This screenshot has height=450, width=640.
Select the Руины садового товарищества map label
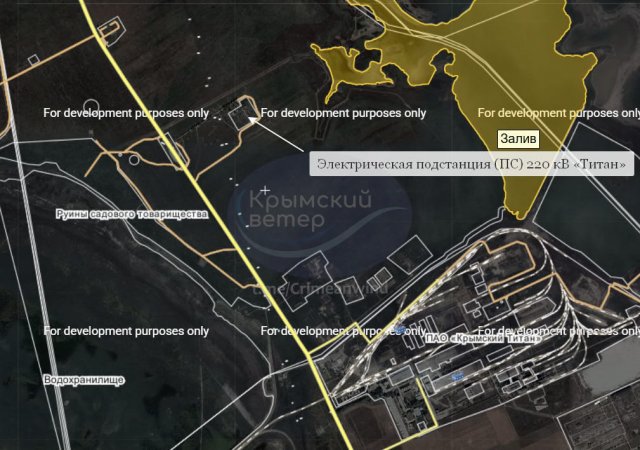pyautogui.click(x=131, y=215)
